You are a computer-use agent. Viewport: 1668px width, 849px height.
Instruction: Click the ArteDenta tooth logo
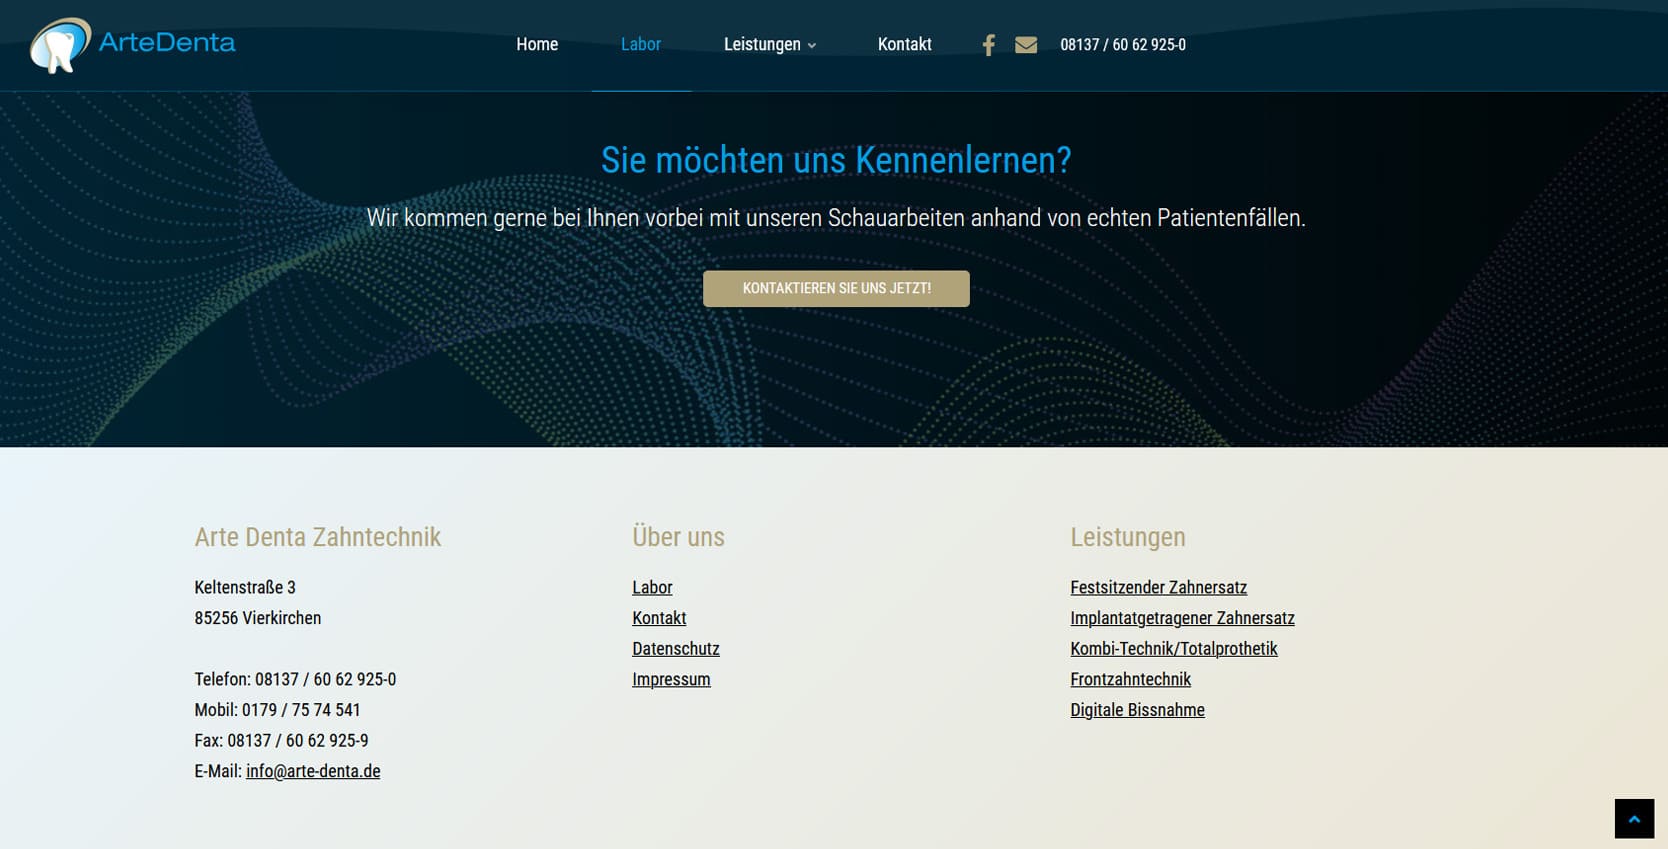coord(60,45)
